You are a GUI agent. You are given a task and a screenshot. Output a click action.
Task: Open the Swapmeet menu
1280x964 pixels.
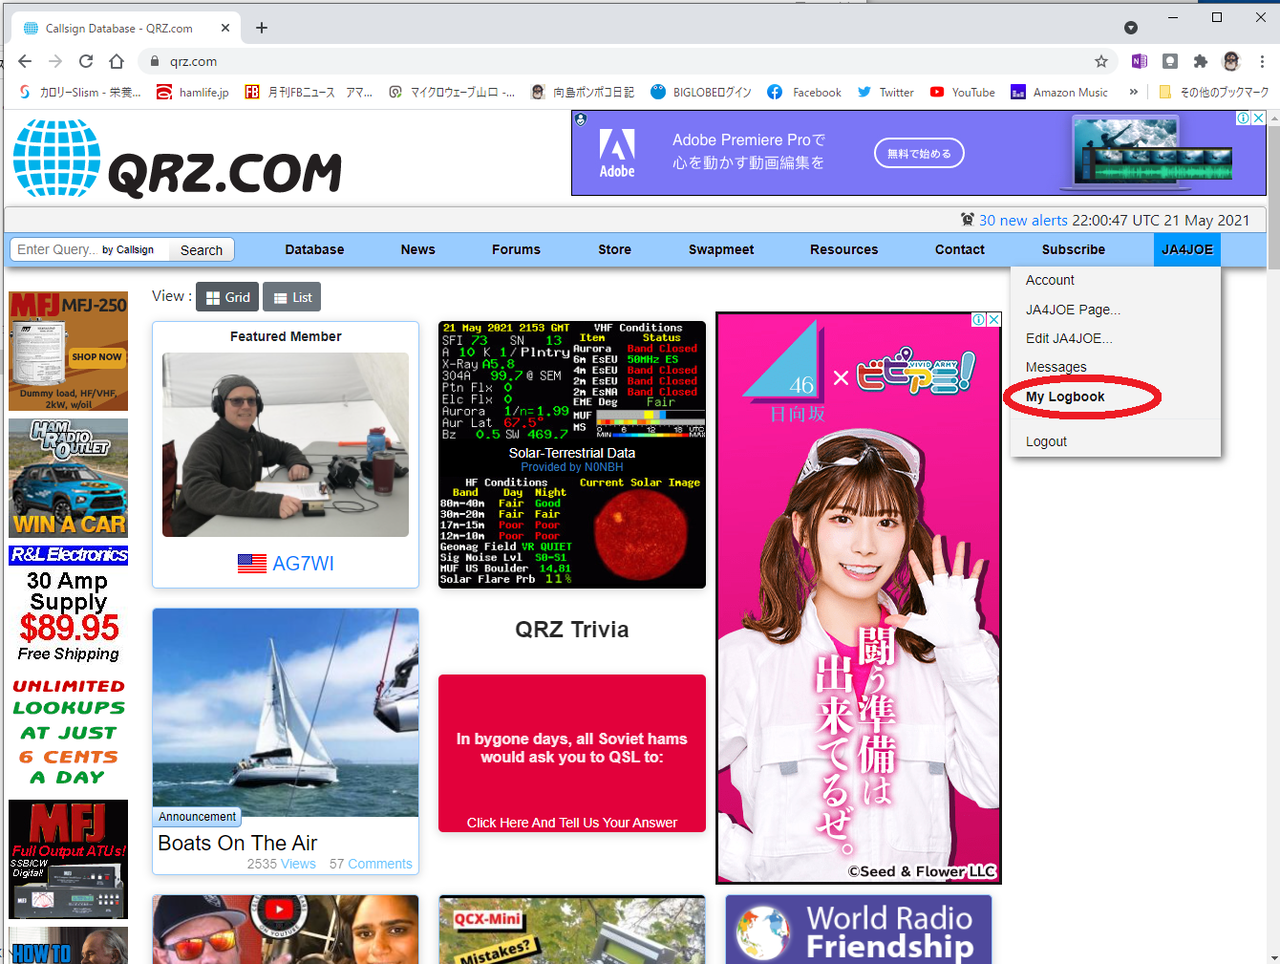[721, 250]
